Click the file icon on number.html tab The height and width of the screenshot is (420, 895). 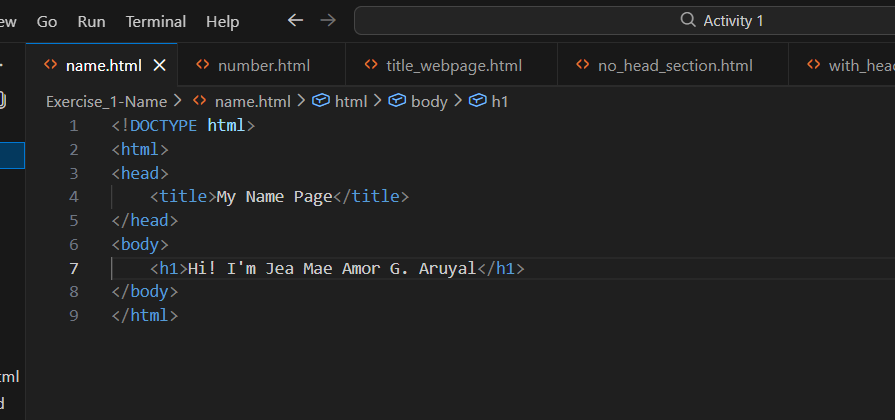point(203,65)
